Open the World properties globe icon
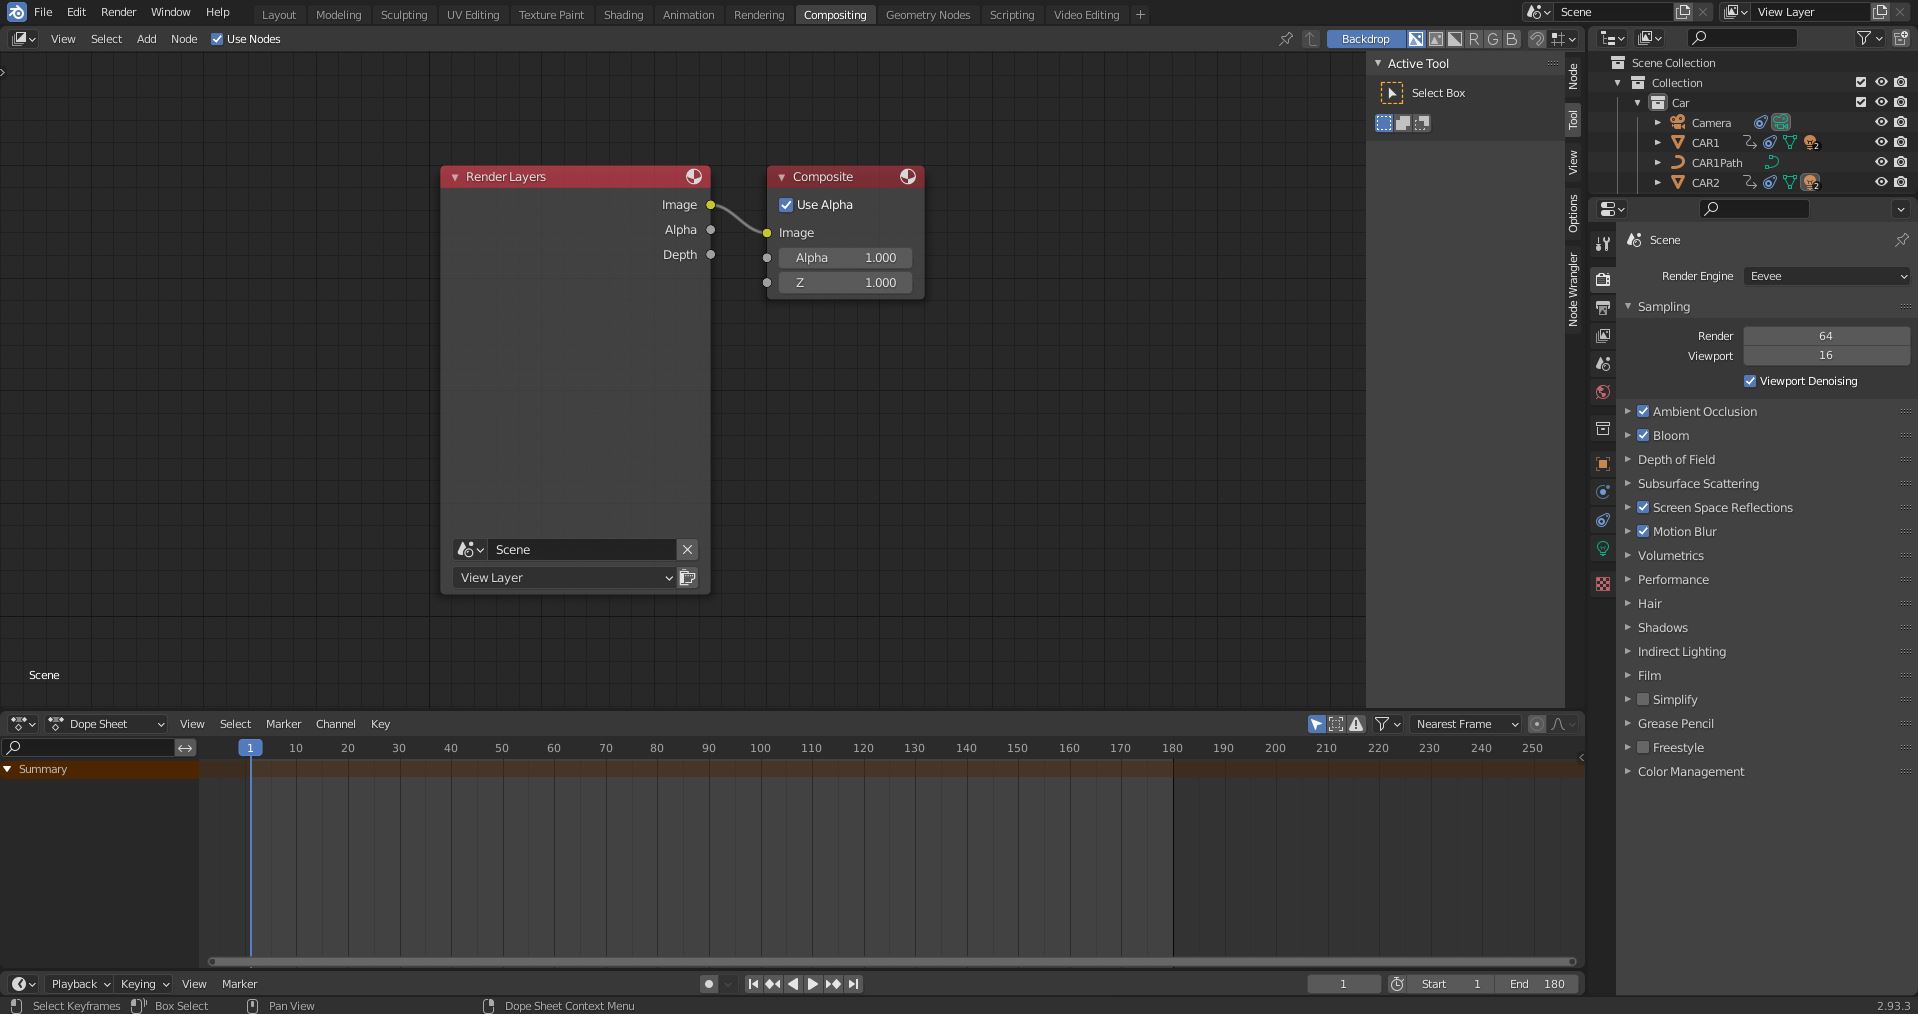Screen dimensions: 1918x1014 [1603, 392]
